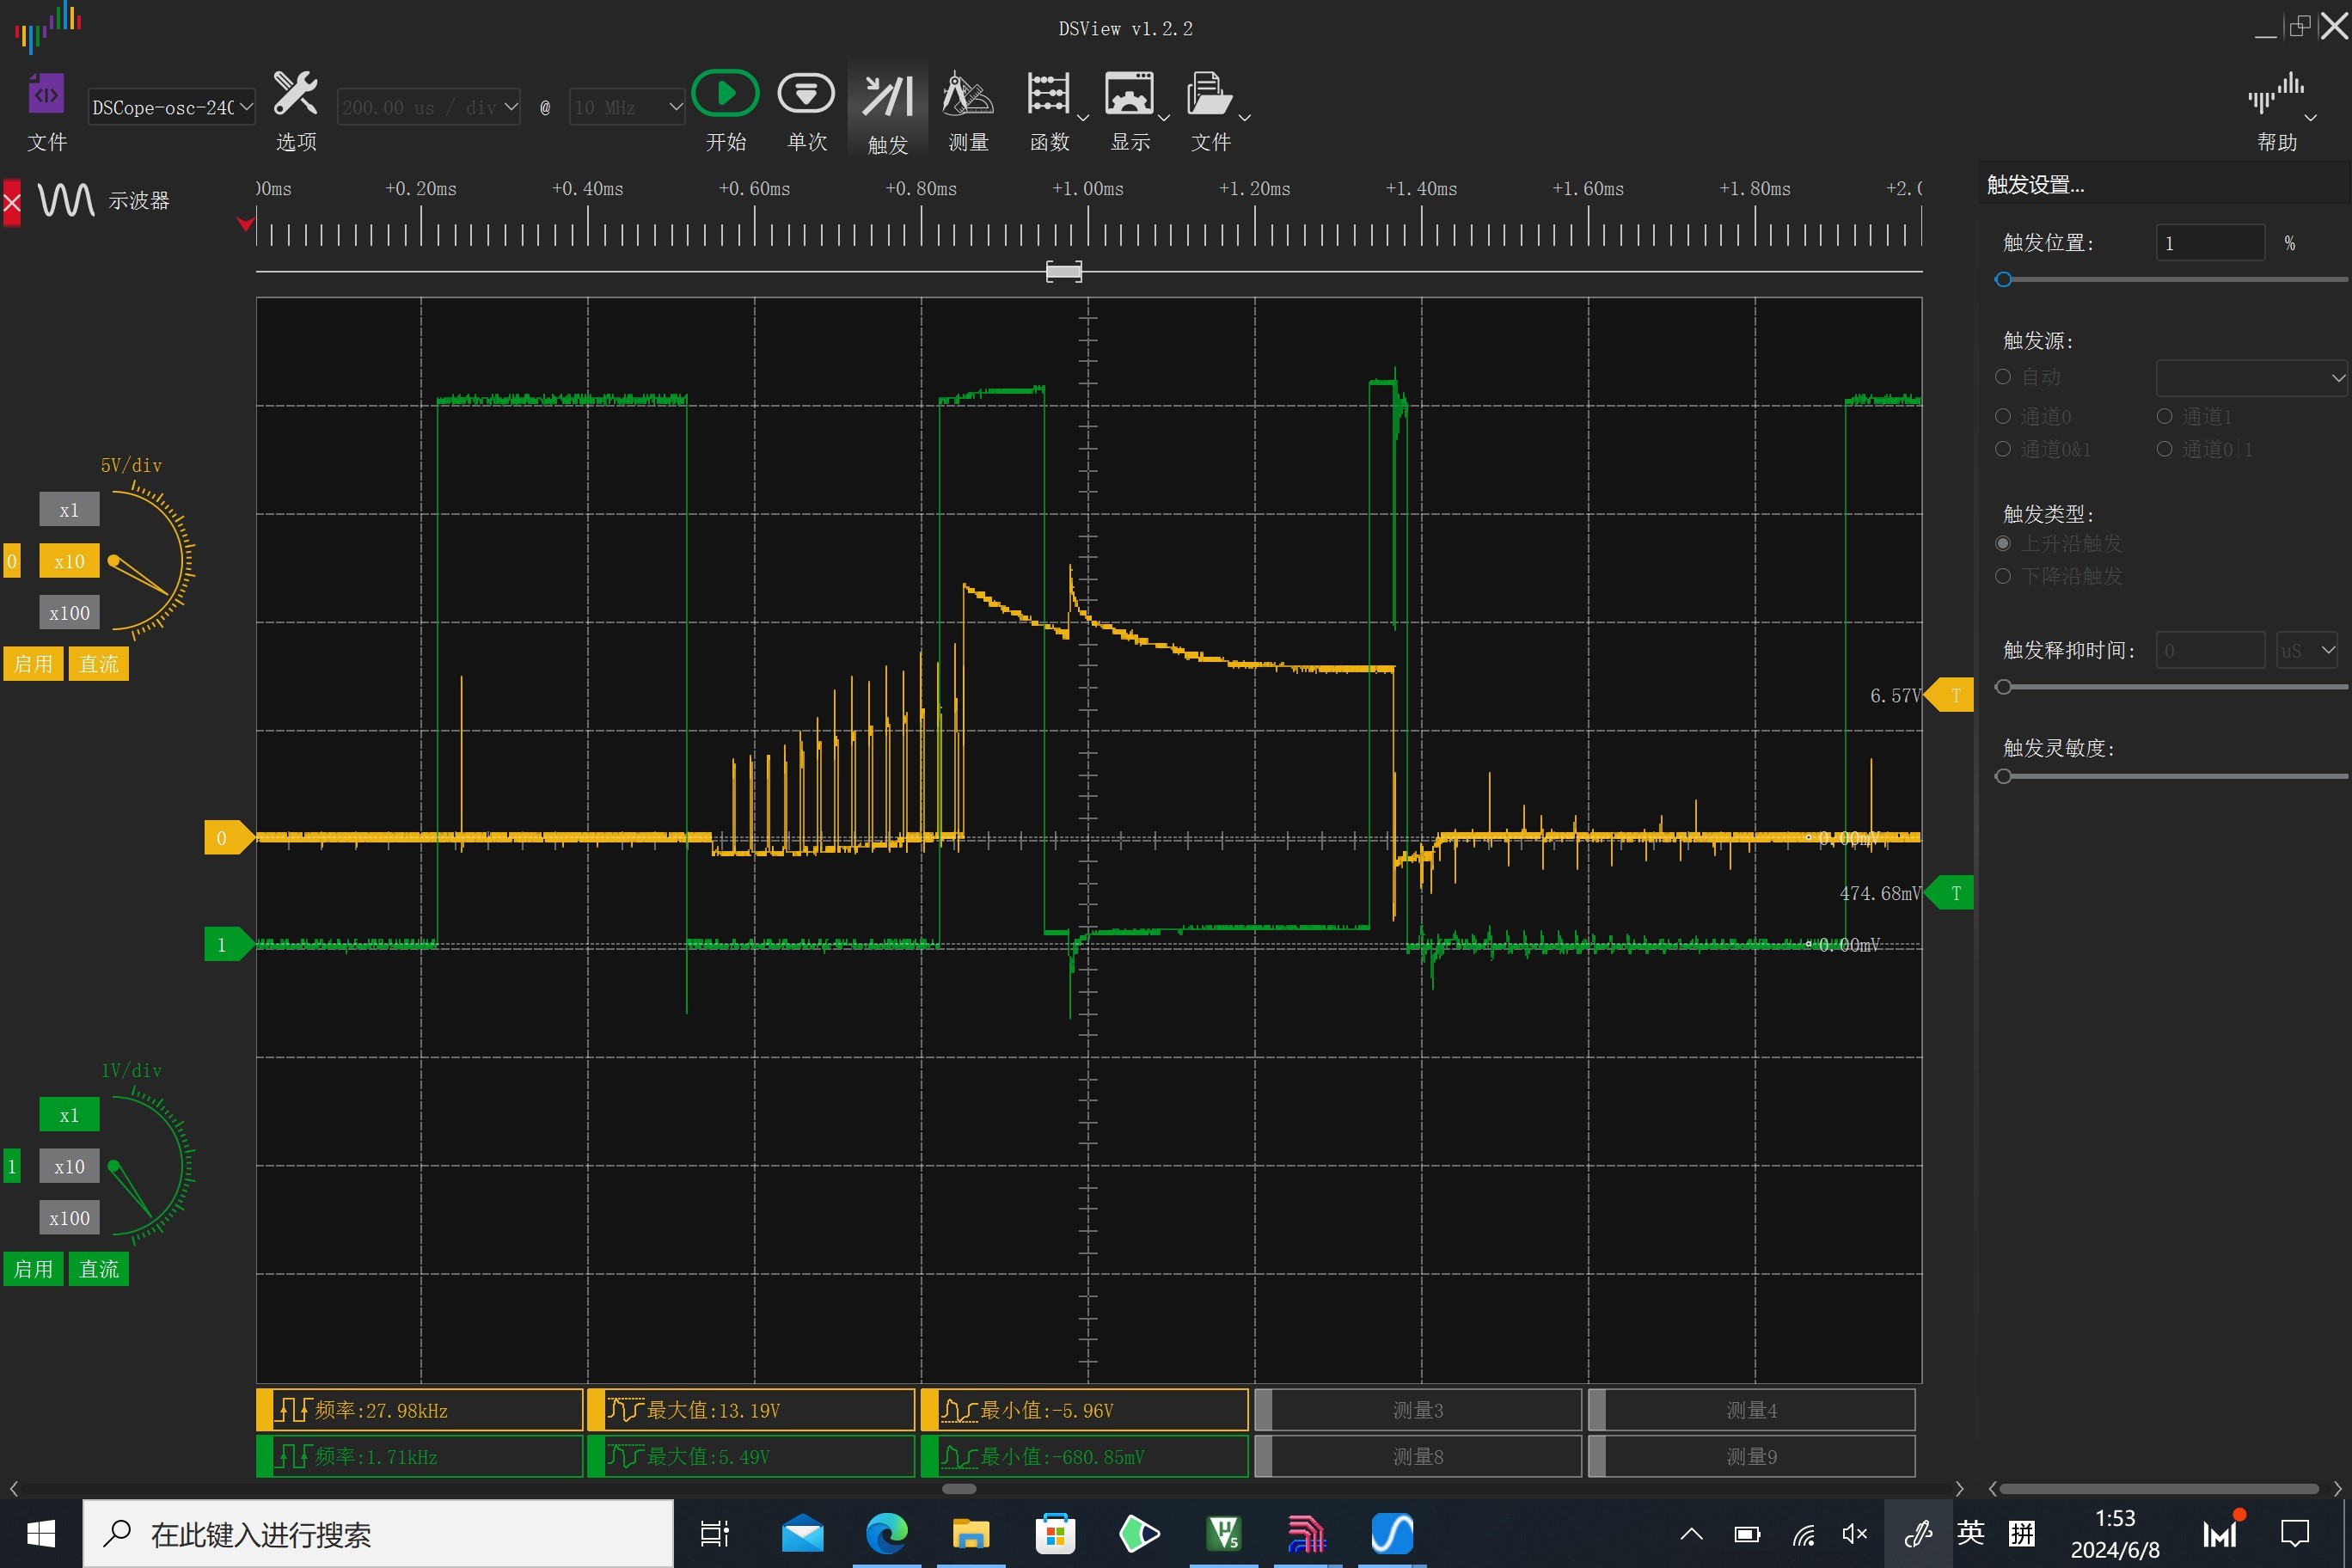
Task: Click channel 0 DC coupling (直流) button
Action: coord(98,663)
